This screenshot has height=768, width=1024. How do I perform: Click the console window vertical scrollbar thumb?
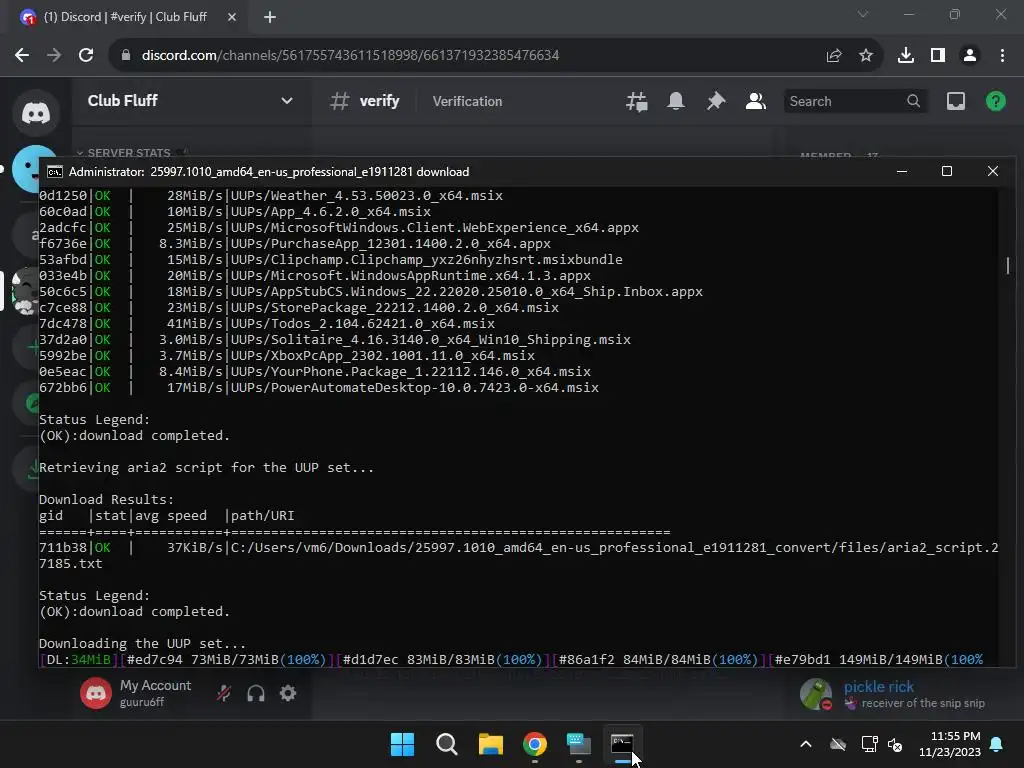1008,266
